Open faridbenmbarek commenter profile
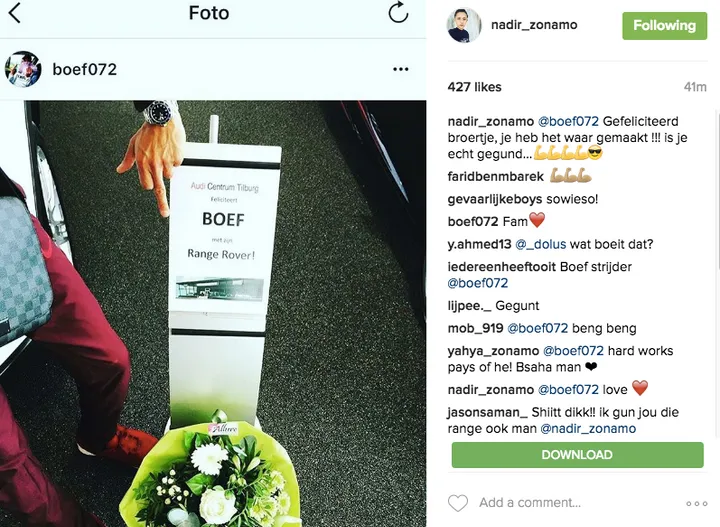The image size is (720, 527). coord(495,176)
